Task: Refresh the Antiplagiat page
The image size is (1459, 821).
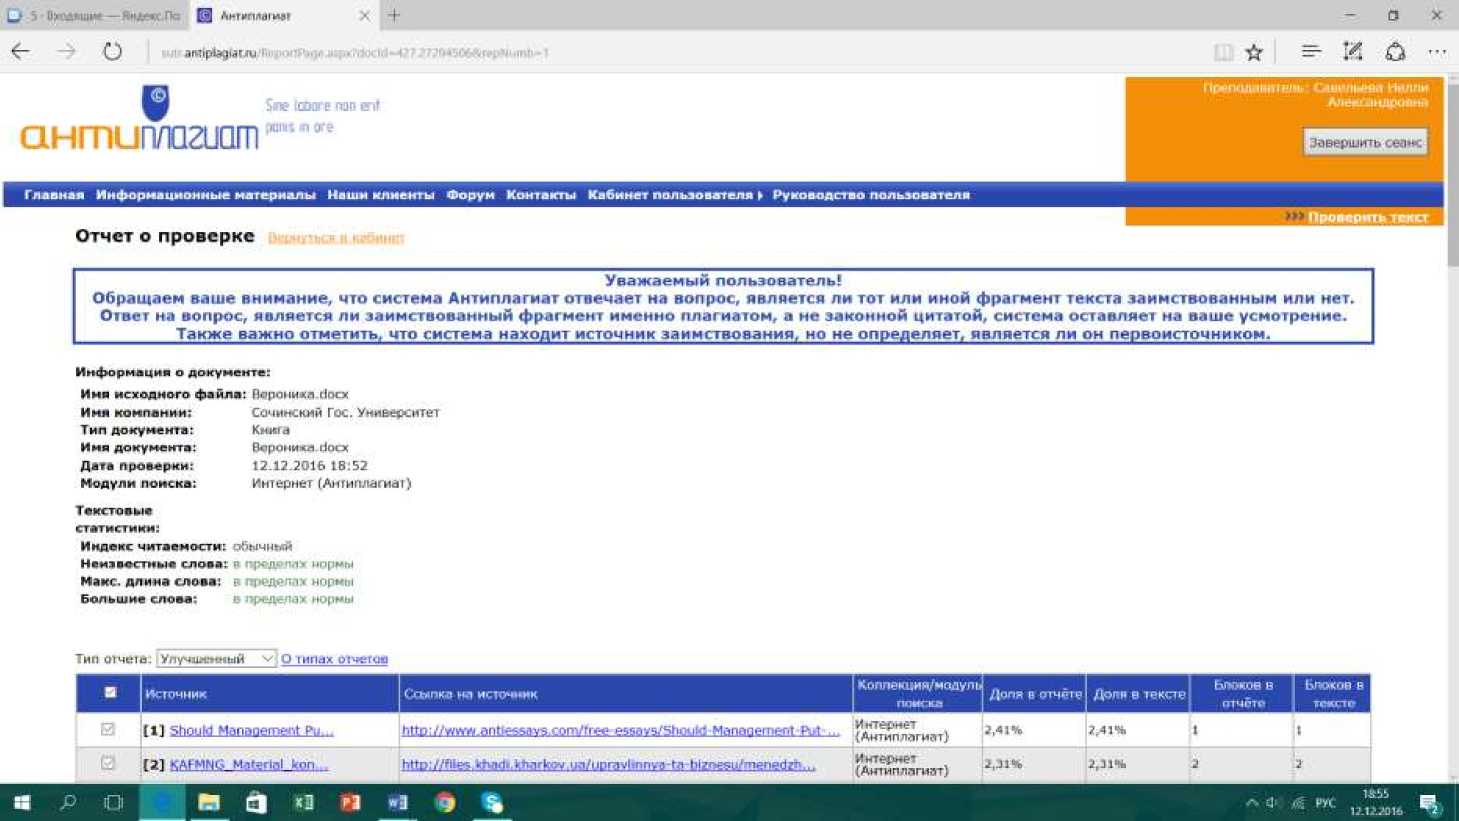Action: 112,52
